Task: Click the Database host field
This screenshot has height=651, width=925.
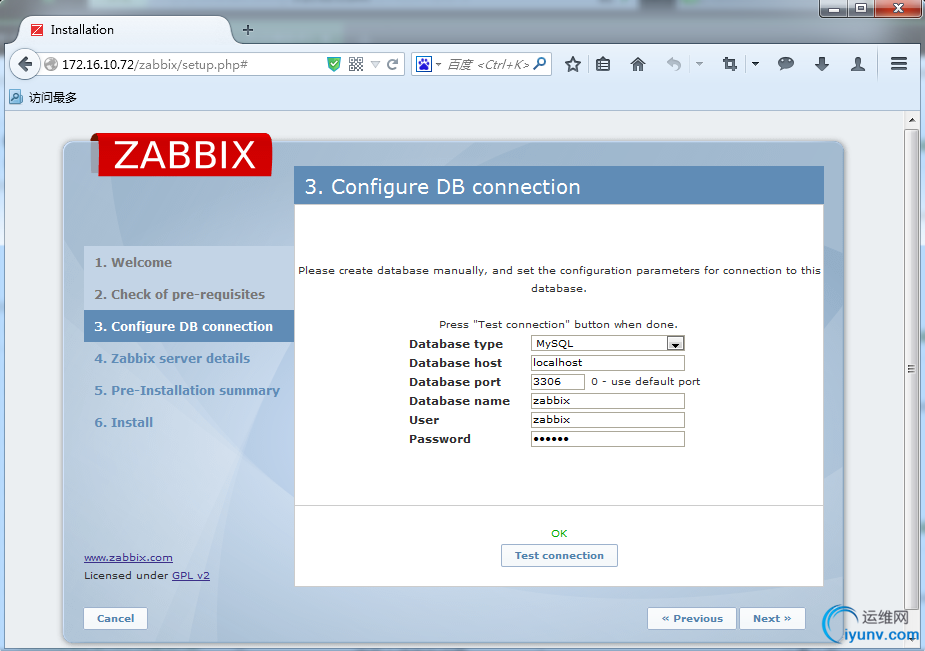Action: tap(608, 363)
